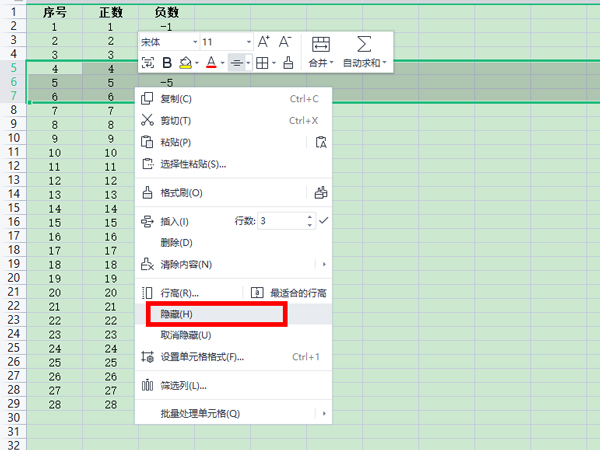Screen dimensions: 600x450
Task: Confirm row insert with the checkmark
Action: 324,220
